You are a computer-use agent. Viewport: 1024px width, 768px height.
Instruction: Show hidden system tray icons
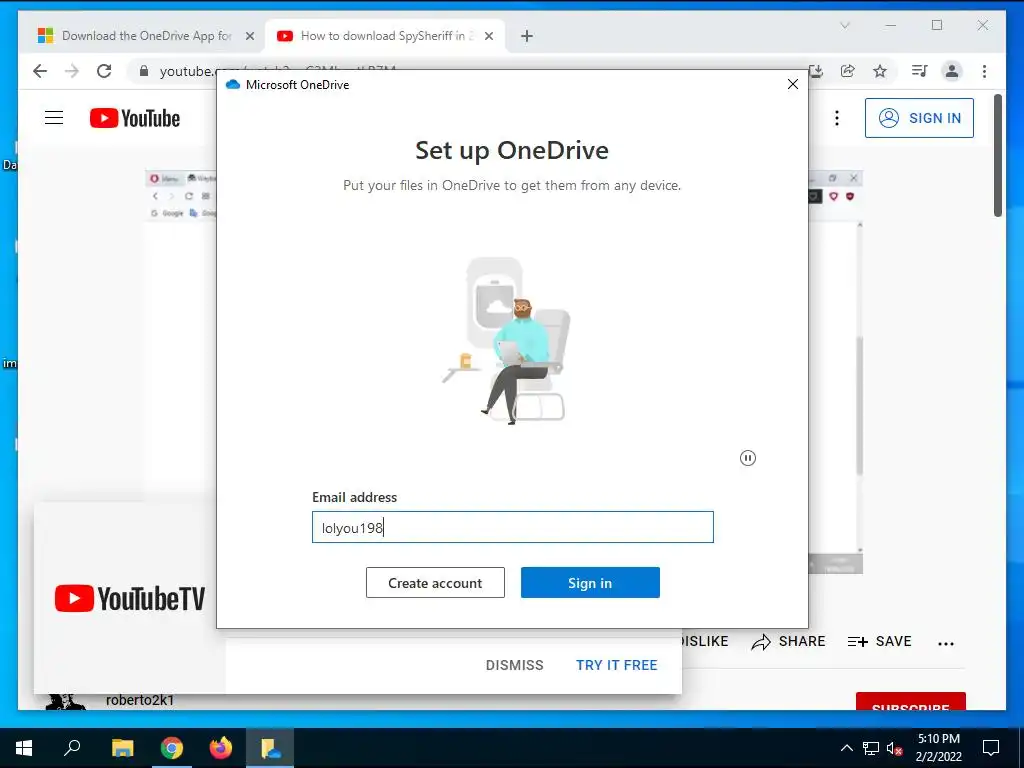tap(846, 748)
